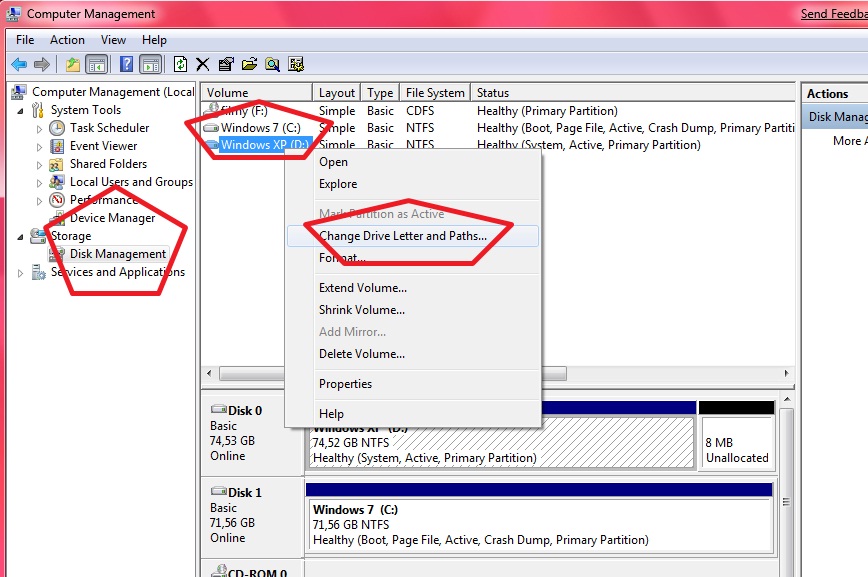Expand the Shared Folders node
The image size is (868, 577).
tap(39, 165)
